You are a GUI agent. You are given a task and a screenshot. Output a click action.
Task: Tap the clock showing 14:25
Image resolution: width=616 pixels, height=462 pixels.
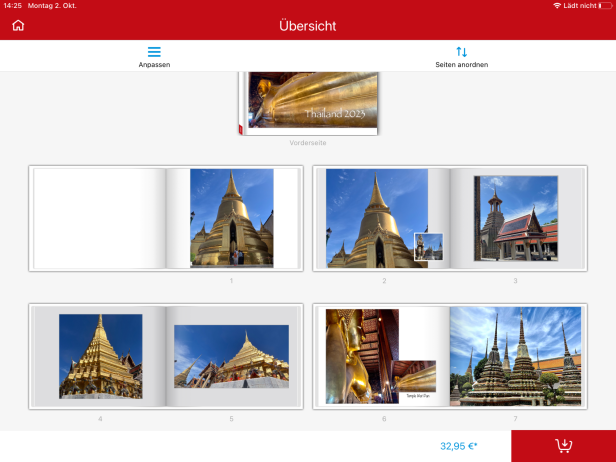pyautogui.click(x=12, y=6)
